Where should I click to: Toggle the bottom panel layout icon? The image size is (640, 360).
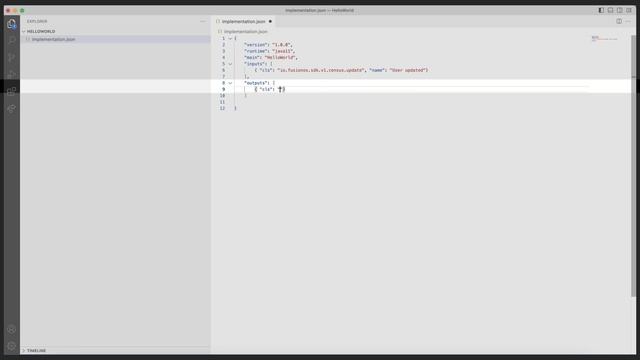pos(611,10)
